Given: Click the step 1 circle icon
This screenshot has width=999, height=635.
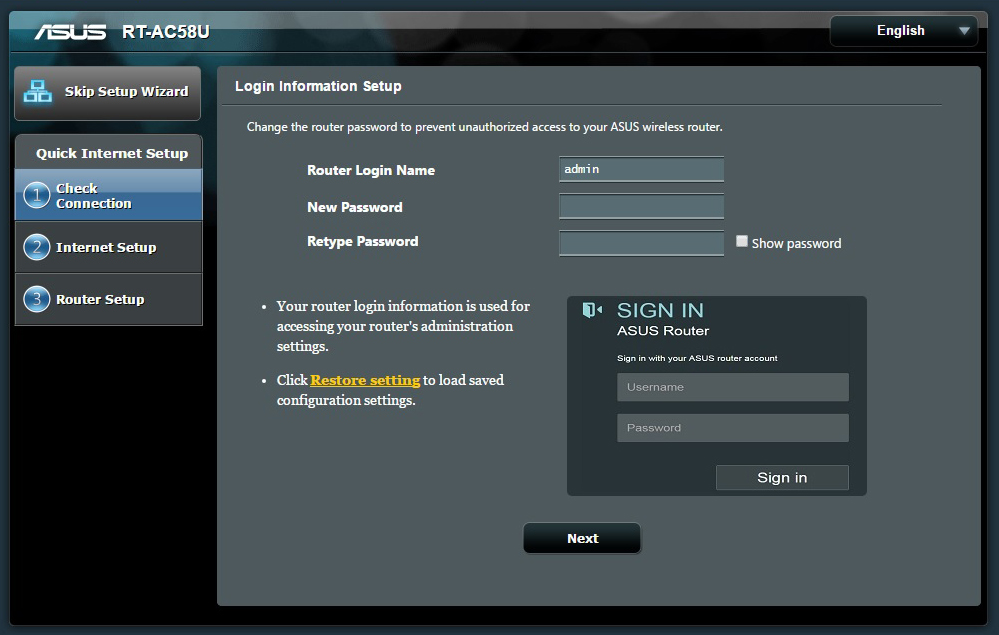Looking at the screenshot, I should [x=37, y=195].
